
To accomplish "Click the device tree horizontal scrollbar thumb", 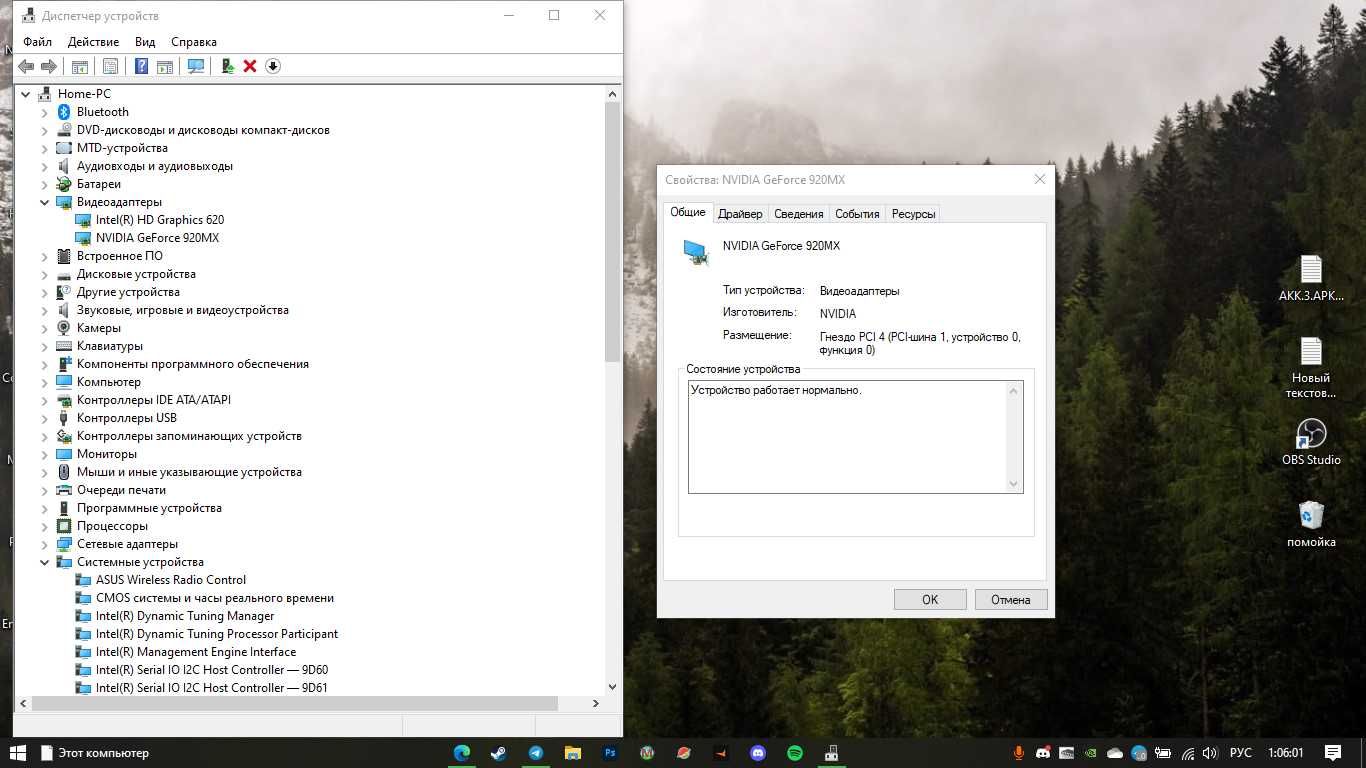I will click(x=294, y=703).
